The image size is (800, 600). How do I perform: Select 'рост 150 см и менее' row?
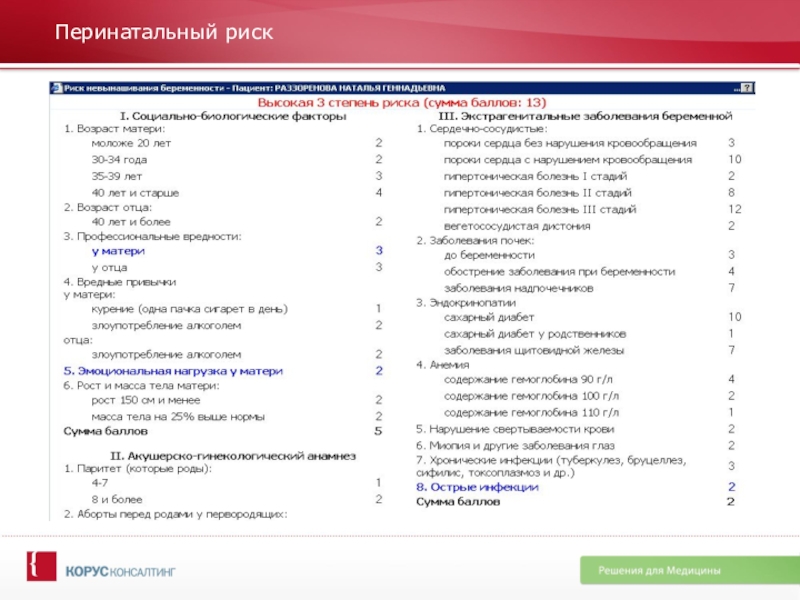coord(146,400)
